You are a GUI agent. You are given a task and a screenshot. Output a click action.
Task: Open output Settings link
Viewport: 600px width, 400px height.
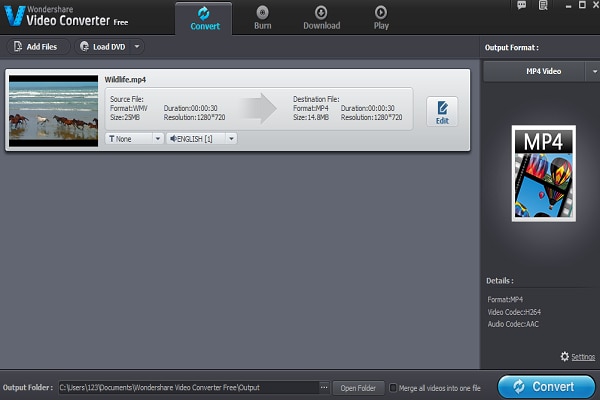coord(583,357)
